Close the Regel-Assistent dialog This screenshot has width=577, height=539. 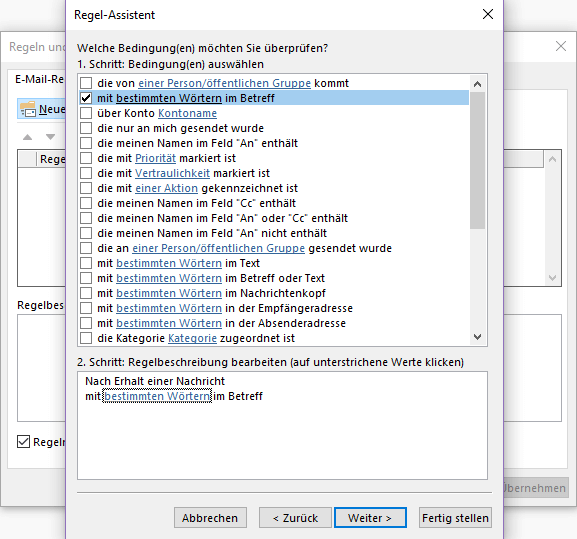point(488,14)
